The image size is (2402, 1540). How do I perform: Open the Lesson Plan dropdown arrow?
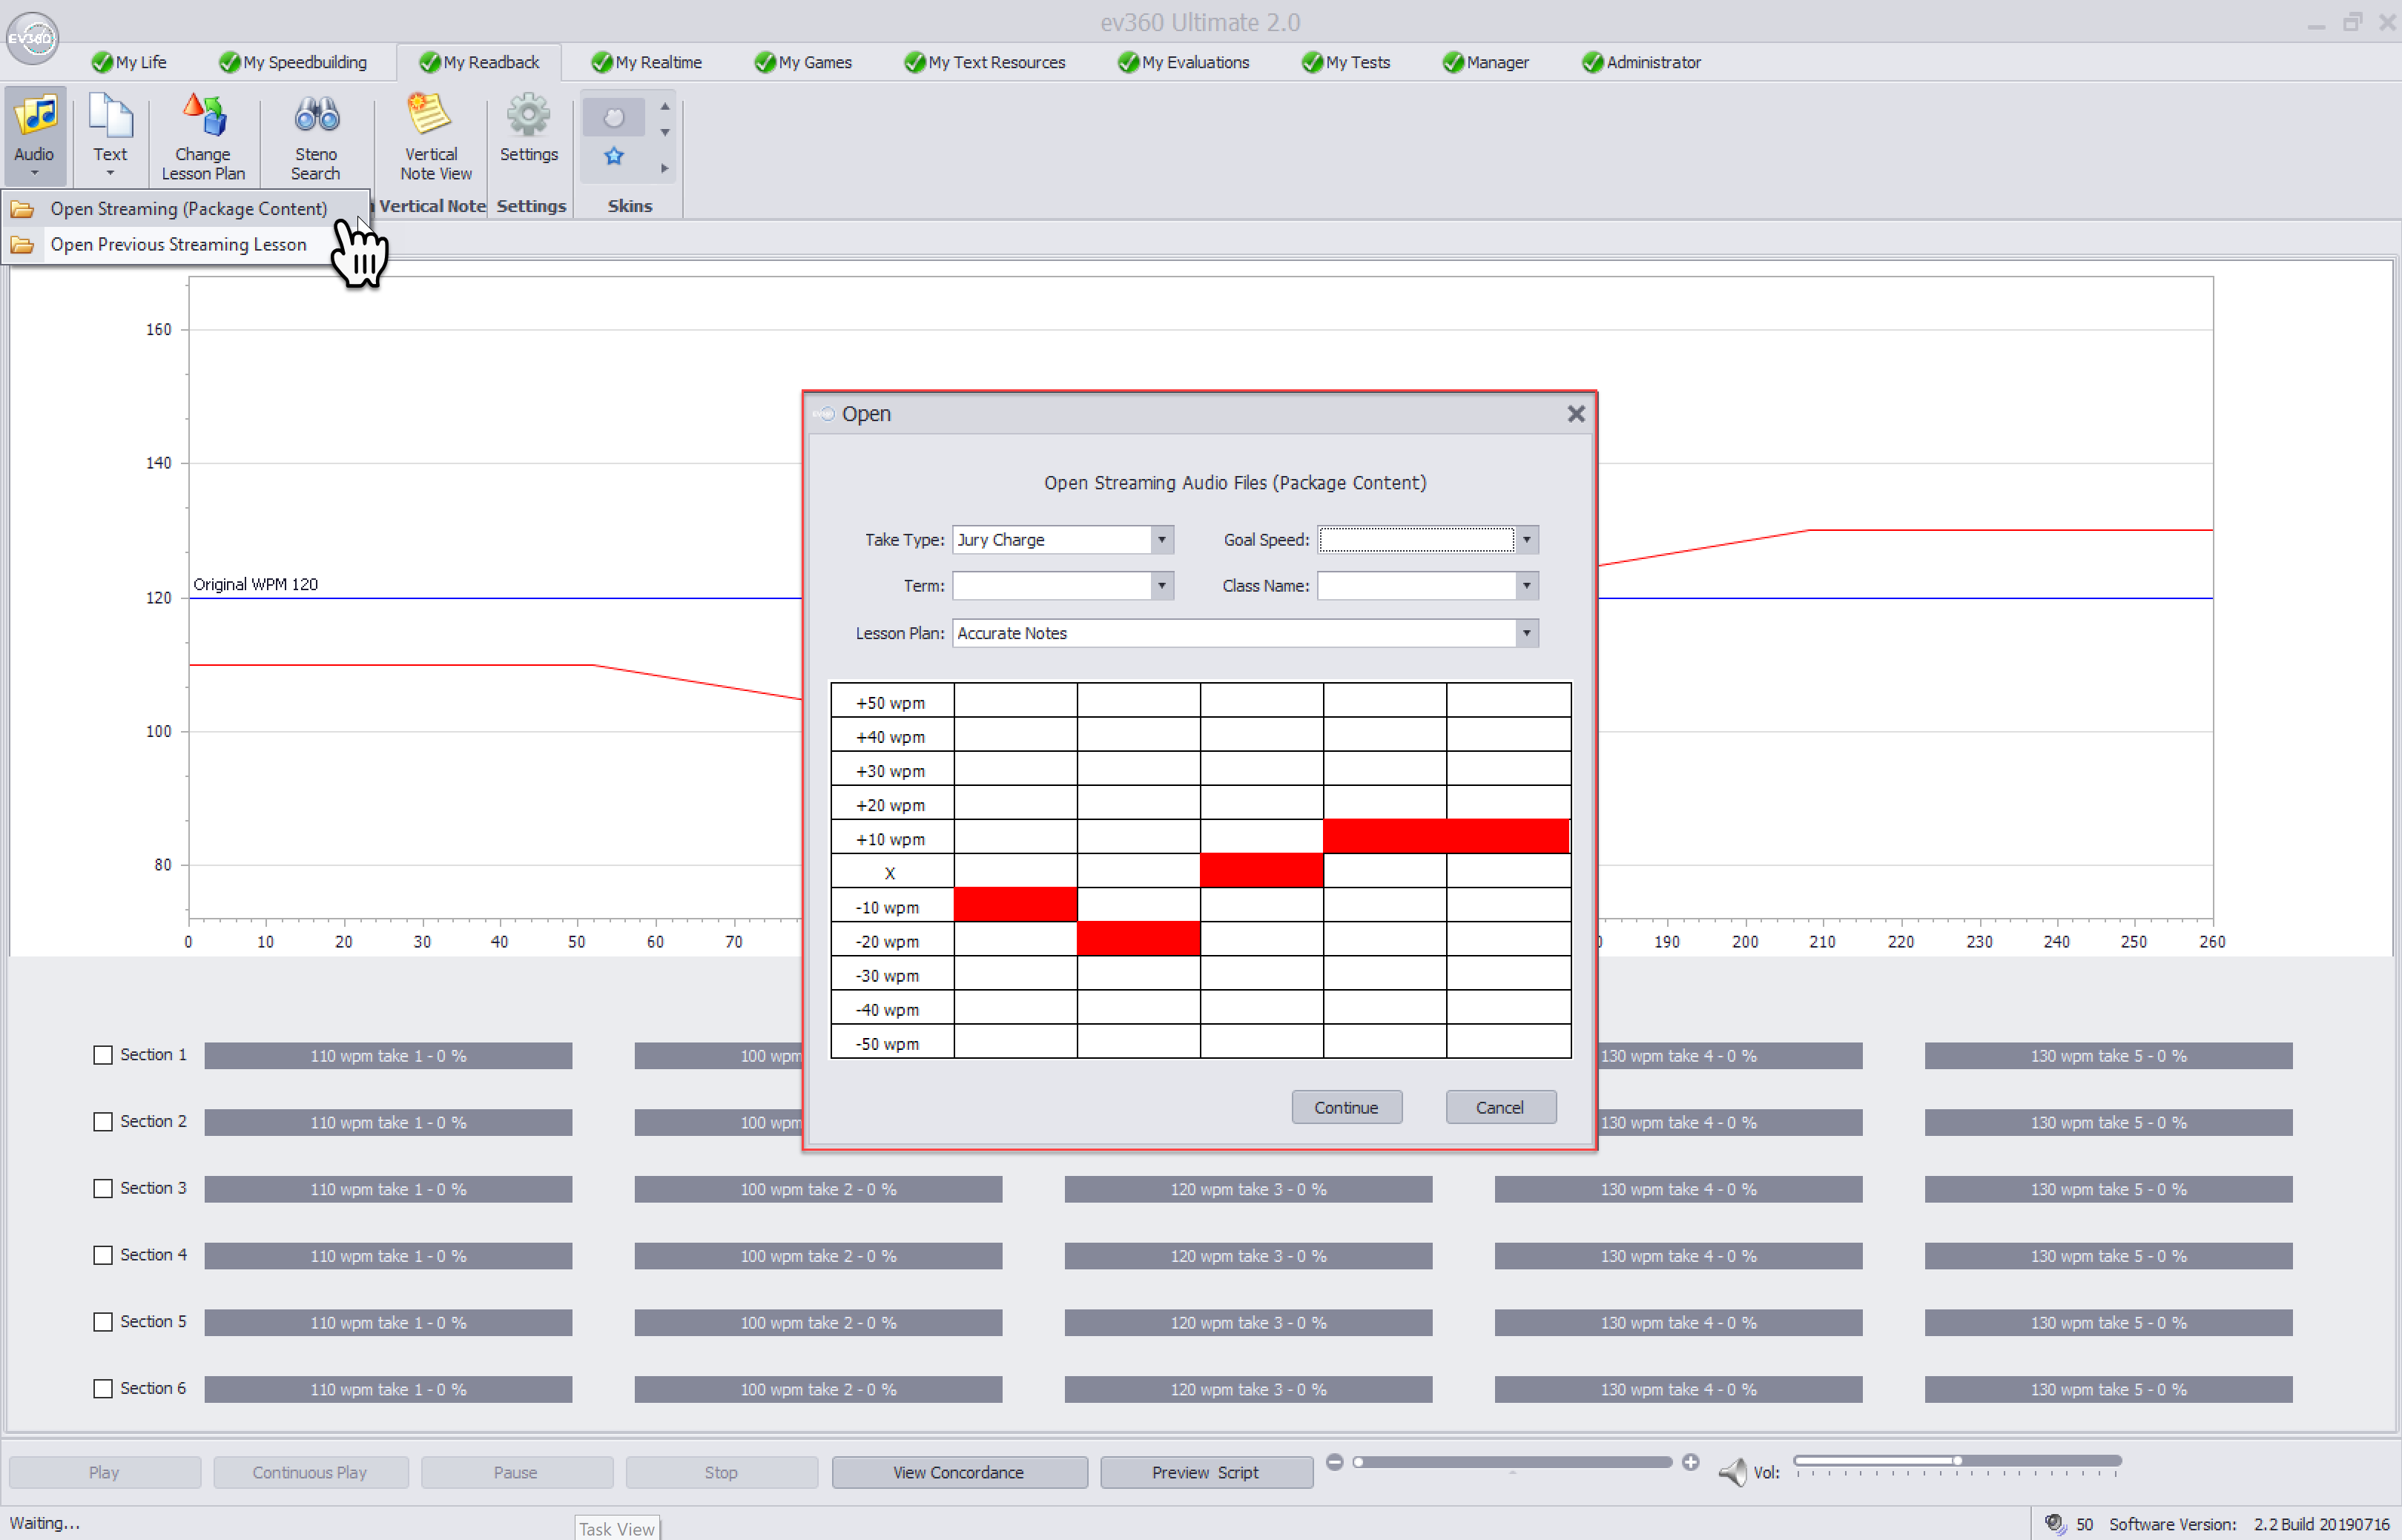(1526, 633)
